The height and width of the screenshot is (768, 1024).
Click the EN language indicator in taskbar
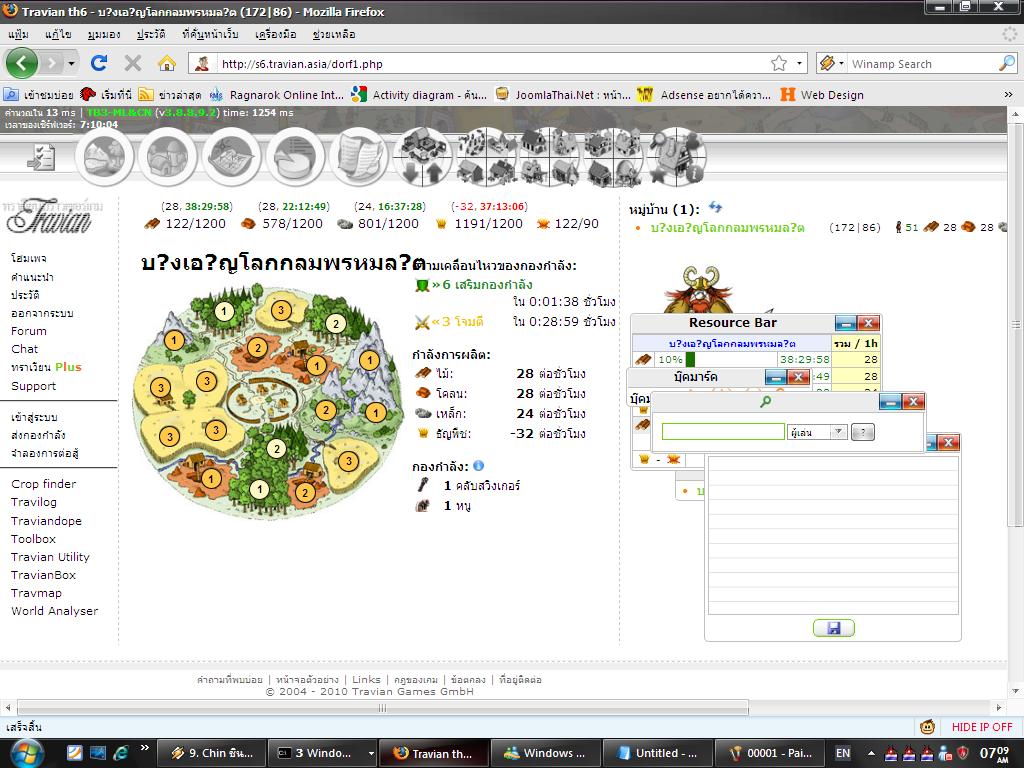pyautogui.click(x=843, y=753)
